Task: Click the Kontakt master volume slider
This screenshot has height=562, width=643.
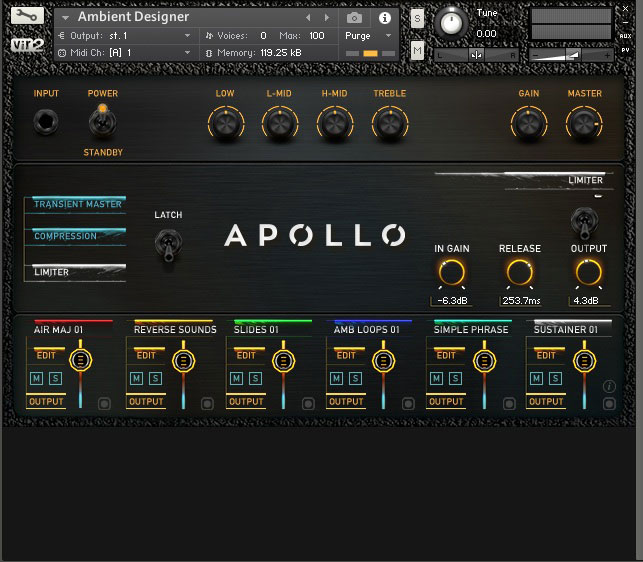Action: pyautogui.click(x=572, y=55)
